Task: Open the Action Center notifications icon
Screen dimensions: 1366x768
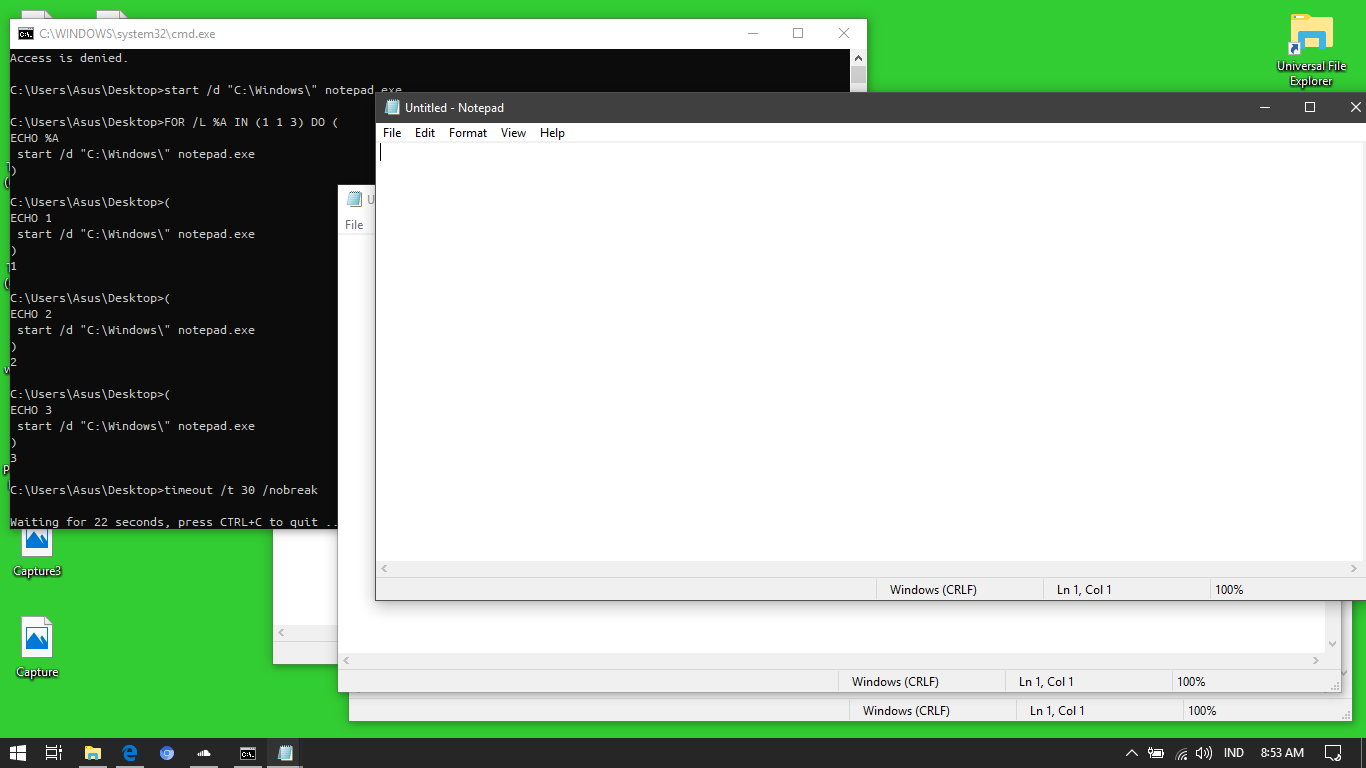Action: pyautogui.click(x=1333, y=753)
